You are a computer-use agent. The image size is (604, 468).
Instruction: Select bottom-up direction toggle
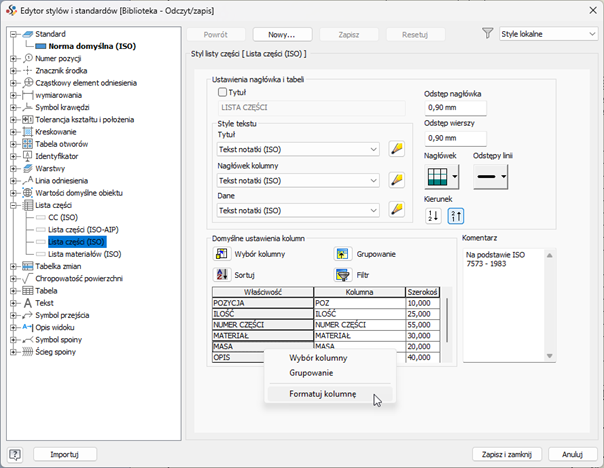(x=455, y=216)
